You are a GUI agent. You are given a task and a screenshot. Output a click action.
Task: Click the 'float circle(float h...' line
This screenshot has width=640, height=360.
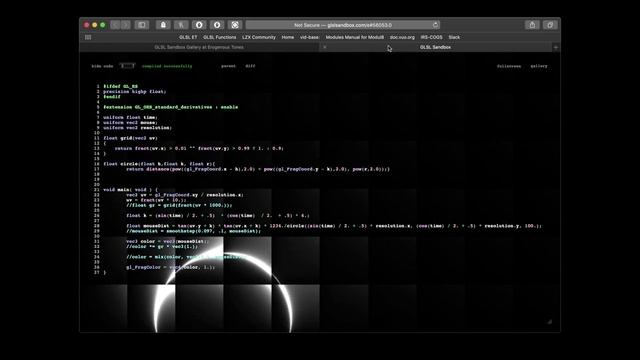tap(159, 164)
